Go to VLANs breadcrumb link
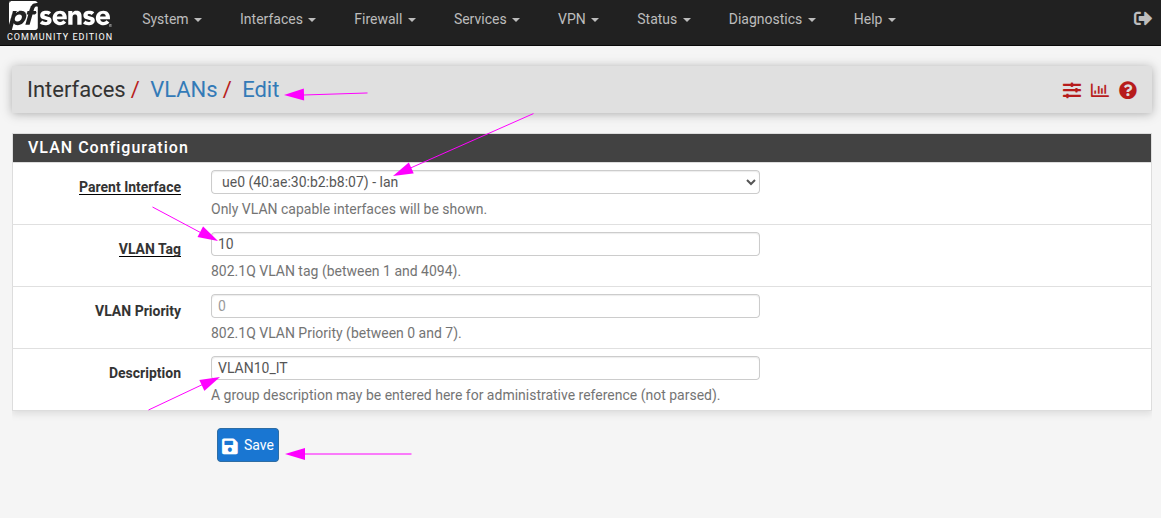The width and height of the screenshot is (1161, 518). click(184, 89)
